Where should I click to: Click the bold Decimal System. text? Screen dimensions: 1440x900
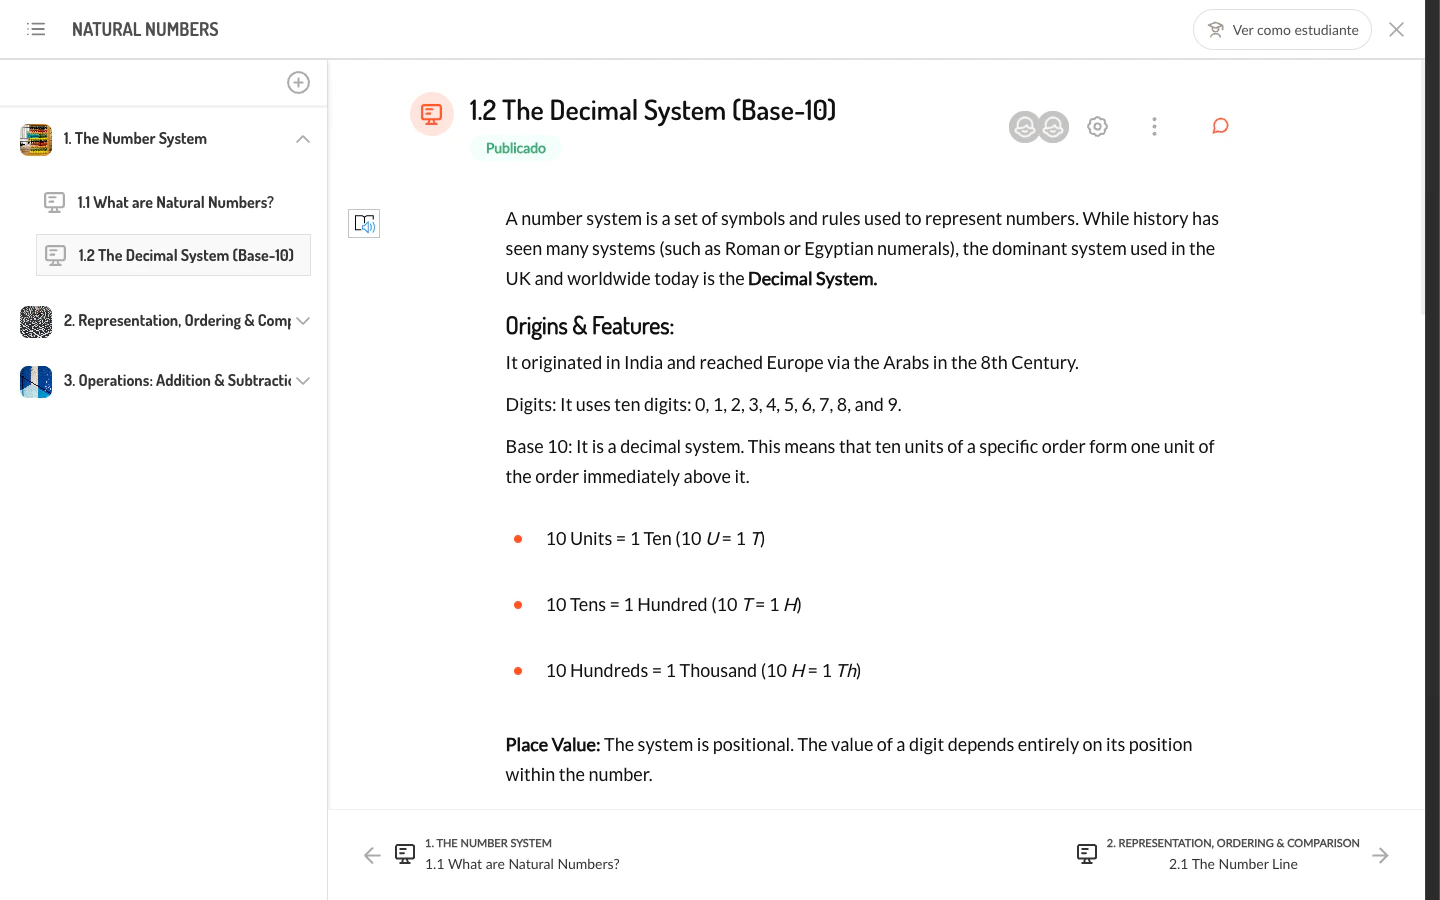pyautogui.click(x=812, y=279)
